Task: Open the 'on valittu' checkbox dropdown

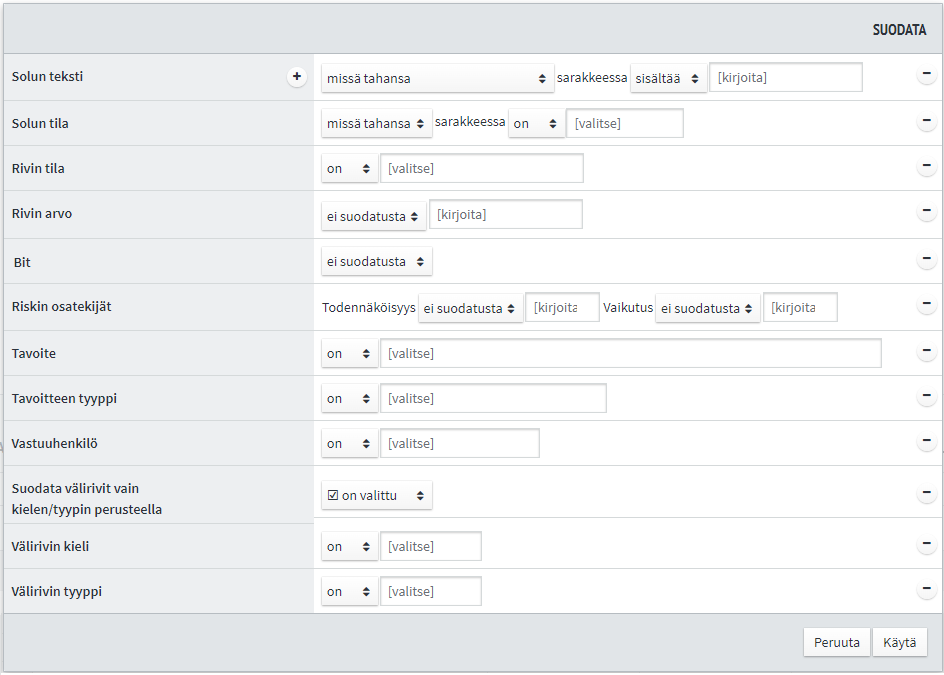Action: coord(377,495)
